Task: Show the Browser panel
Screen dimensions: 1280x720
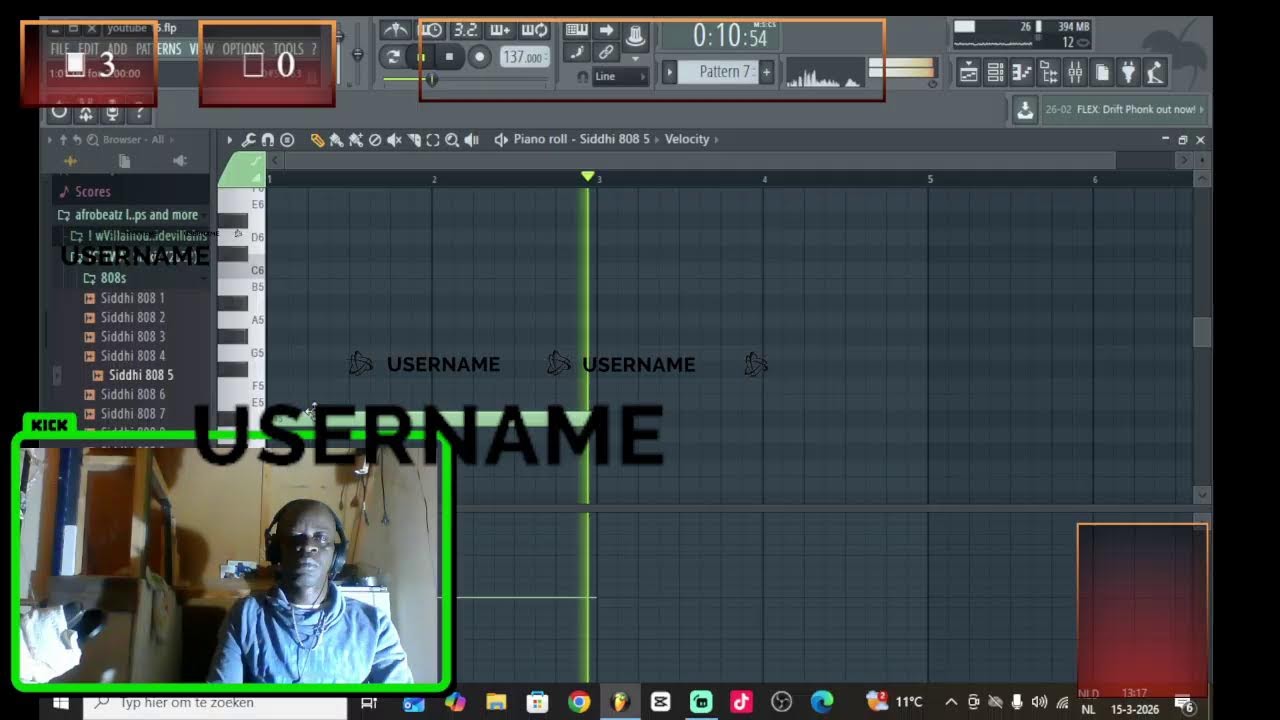Action: coord(1049,72)
